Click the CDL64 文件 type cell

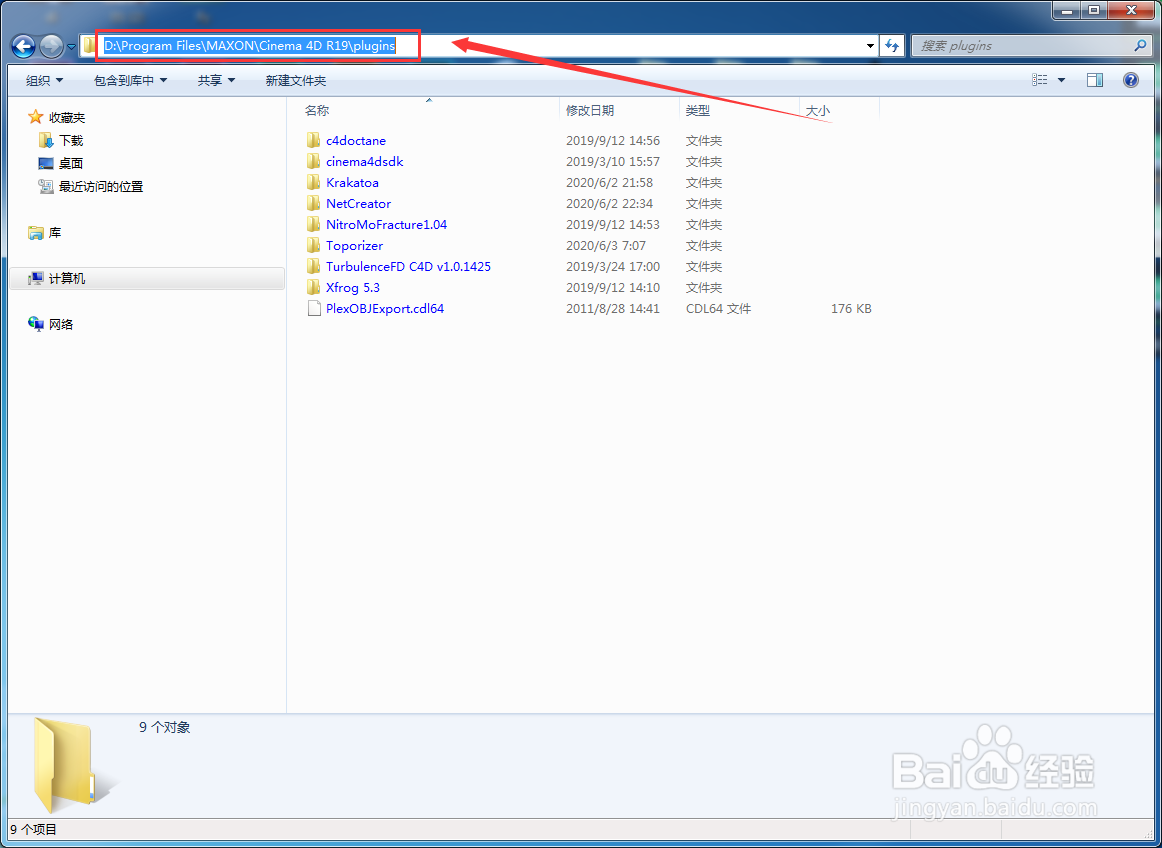click(718, 308)
